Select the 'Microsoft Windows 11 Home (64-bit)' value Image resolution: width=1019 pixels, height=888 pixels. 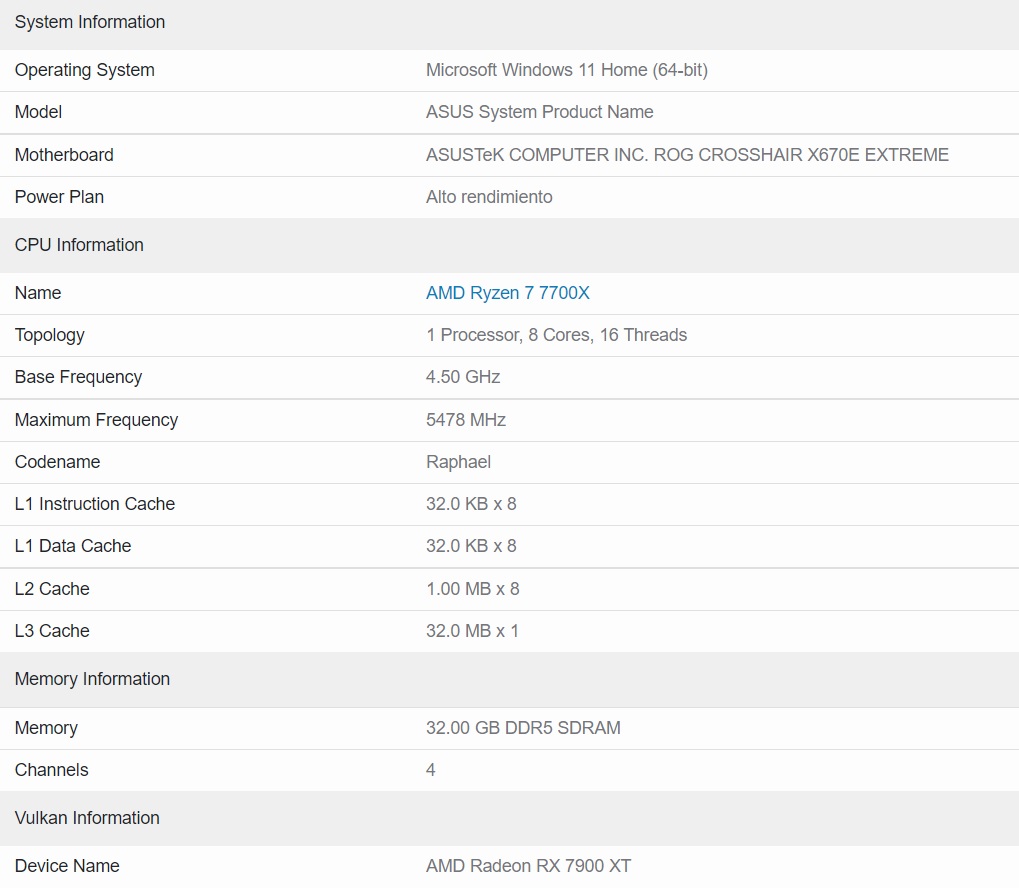pyautogui.click(x=567, y=70)
